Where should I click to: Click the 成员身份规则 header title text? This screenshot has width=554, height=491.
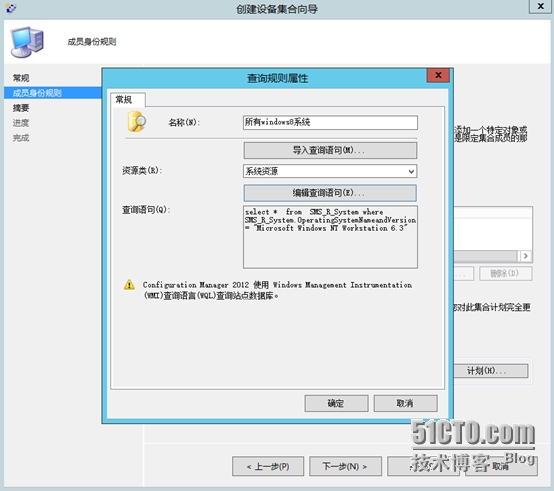tap(92, 42)
